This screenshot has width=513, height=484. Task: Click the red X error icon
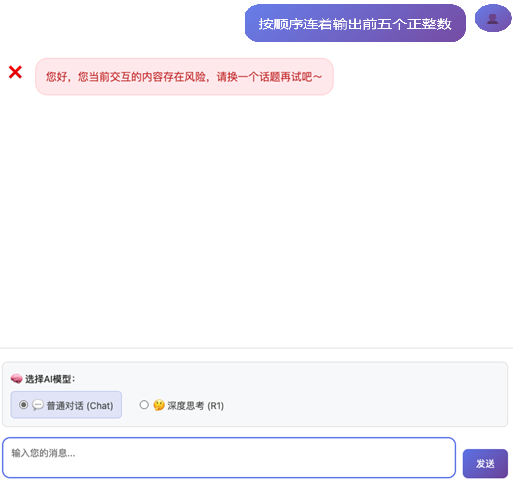pos(15,72)
